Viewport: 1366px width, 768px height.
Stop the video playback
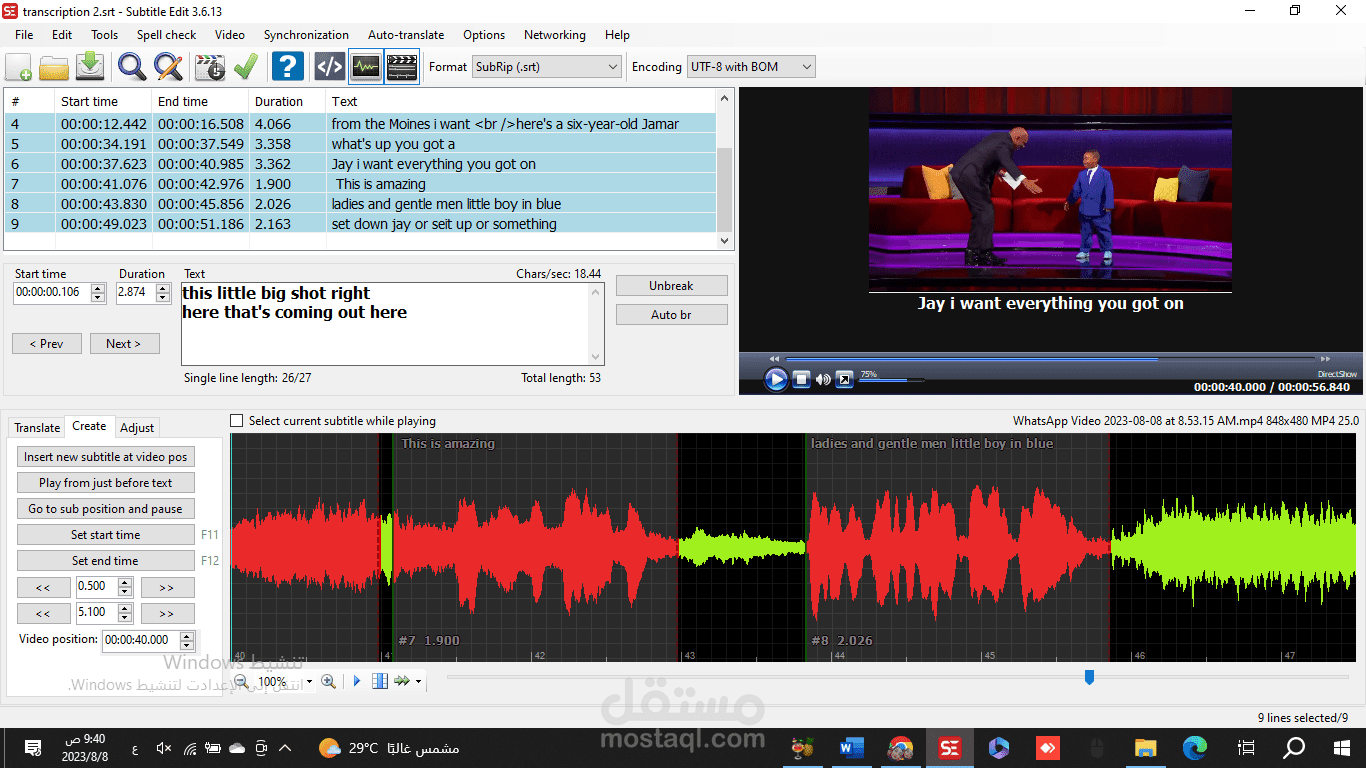(x=801, y=379)
